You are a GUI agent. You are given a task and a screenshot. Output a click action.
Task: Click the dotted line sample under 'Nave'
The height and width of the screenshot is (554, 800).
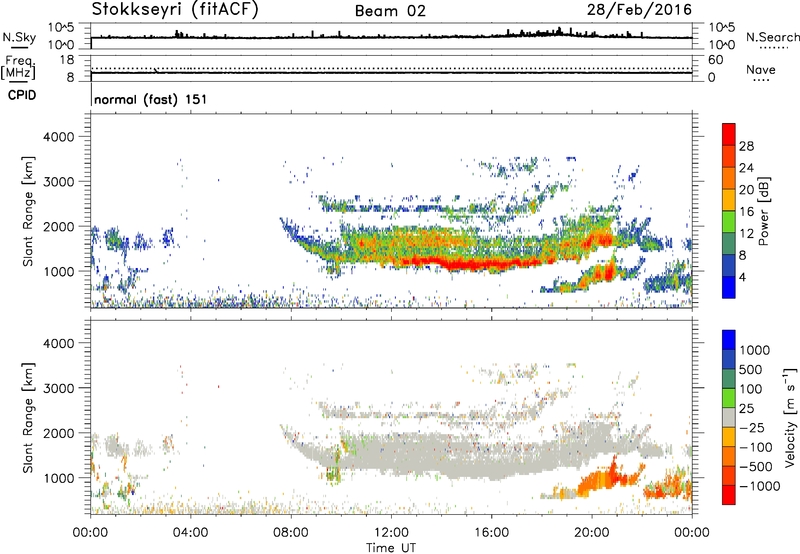click(x=761, y=80)
